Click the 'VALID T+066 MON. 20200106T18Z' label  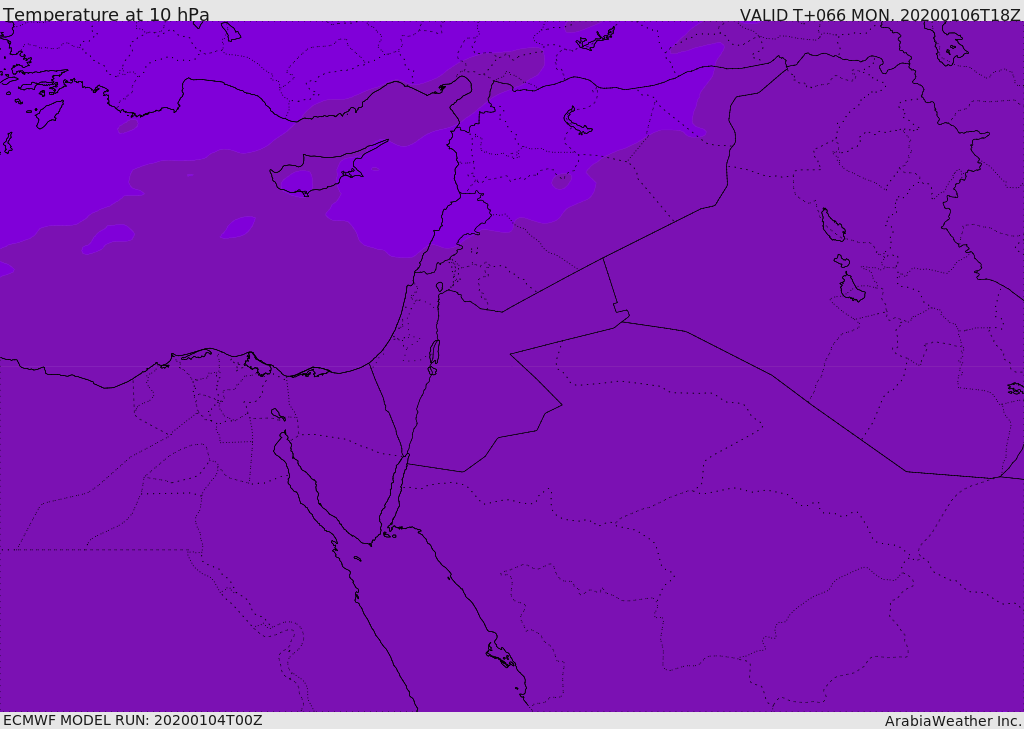click(880, 14)
